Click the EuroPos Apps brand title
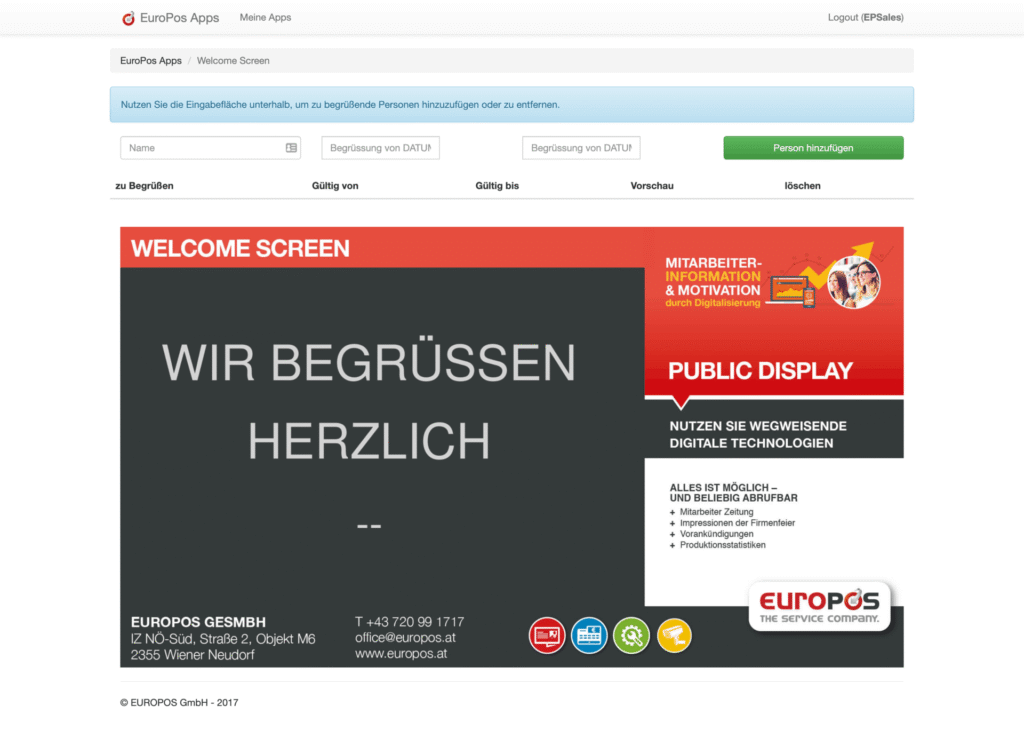 pos(180,18)
